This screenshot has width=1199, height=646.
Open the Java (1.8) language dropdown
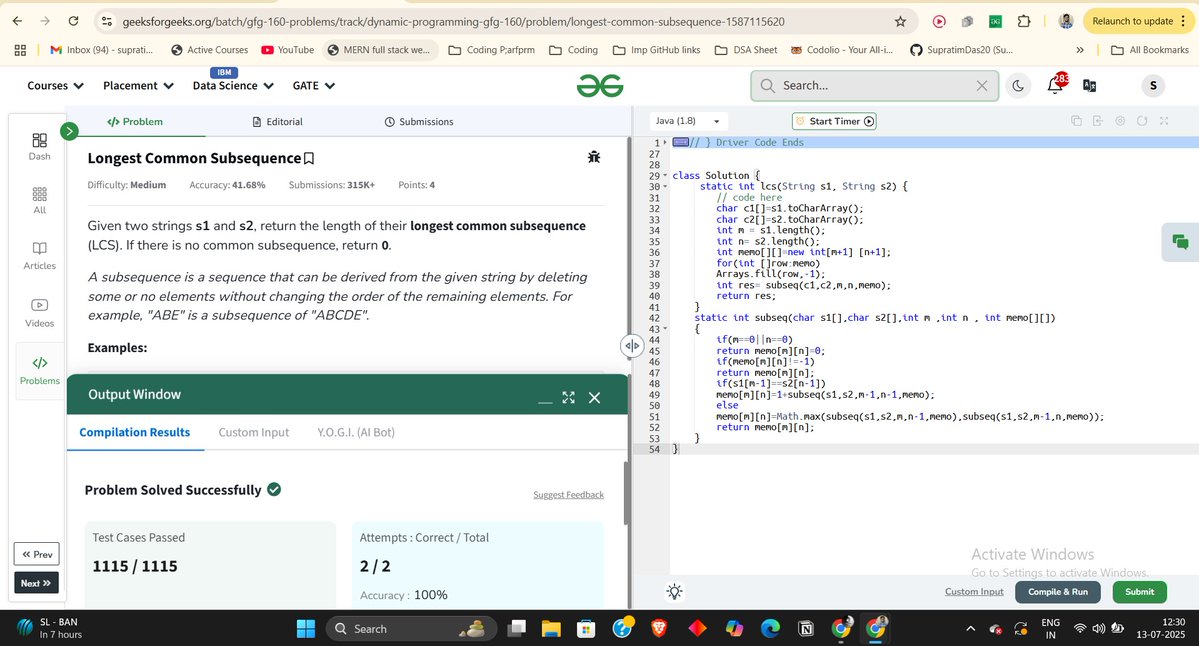click(687, 121)
